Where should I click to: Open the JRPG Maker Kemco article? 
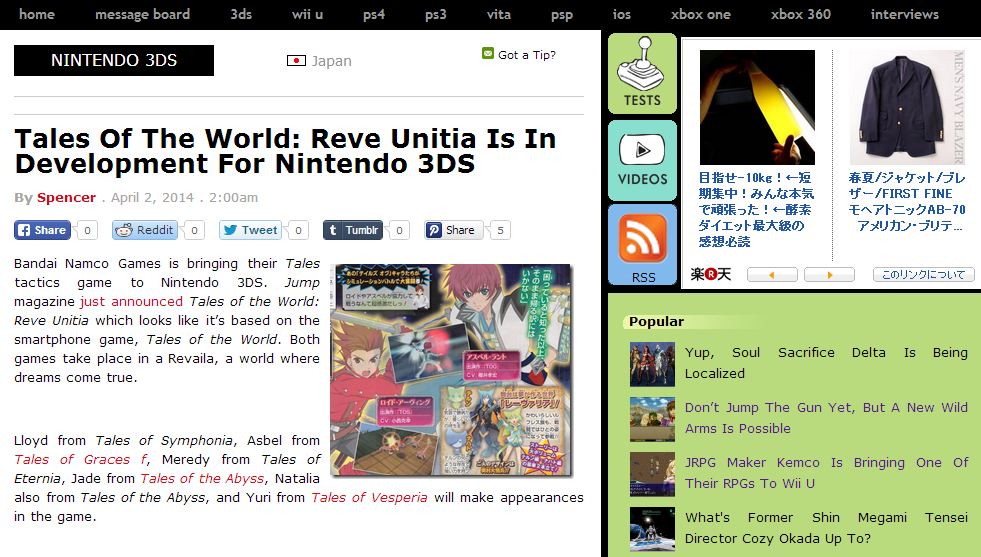click(x=826, y=473)
